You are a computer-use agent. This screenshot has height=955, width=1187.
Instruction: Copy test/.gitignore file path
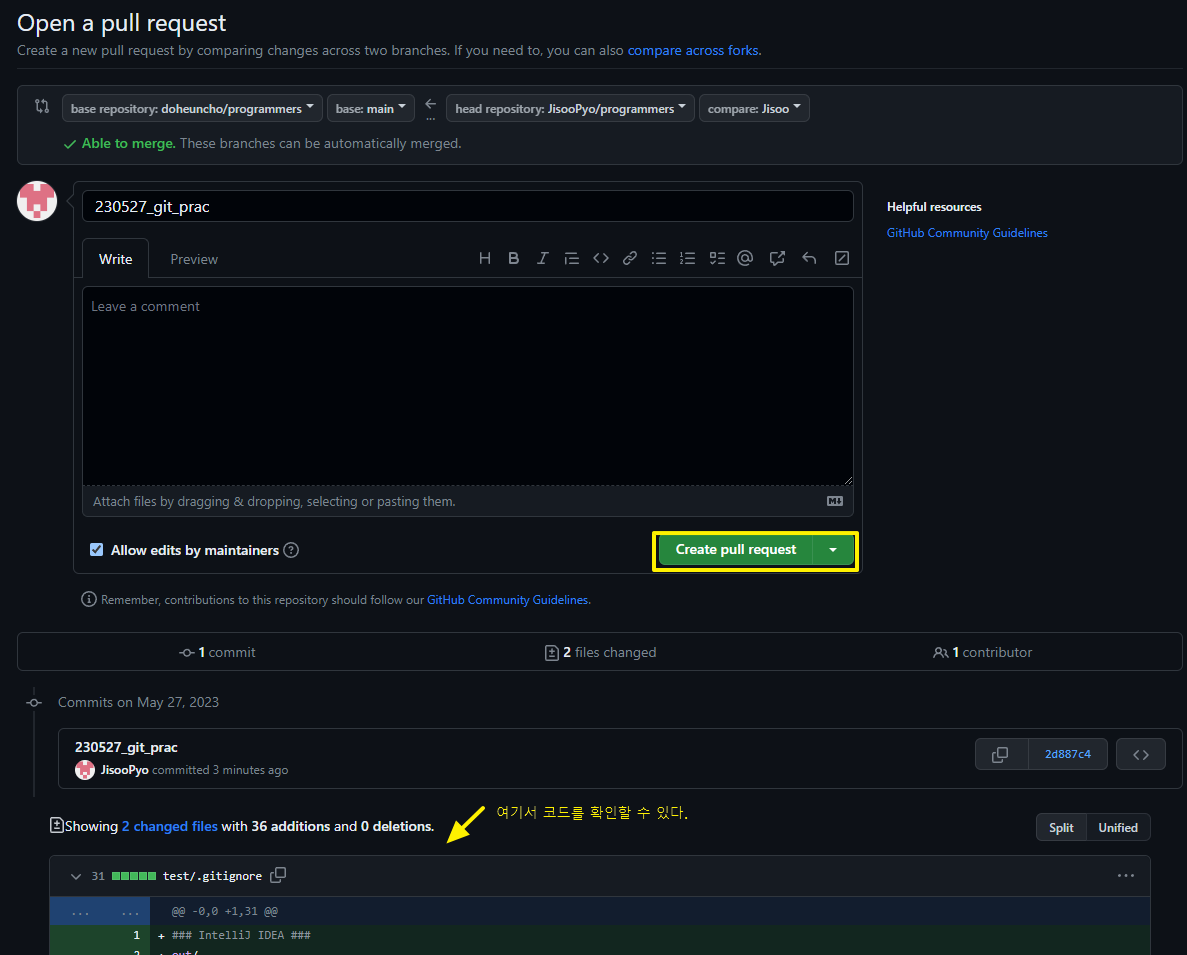click(x=278, y=875)
